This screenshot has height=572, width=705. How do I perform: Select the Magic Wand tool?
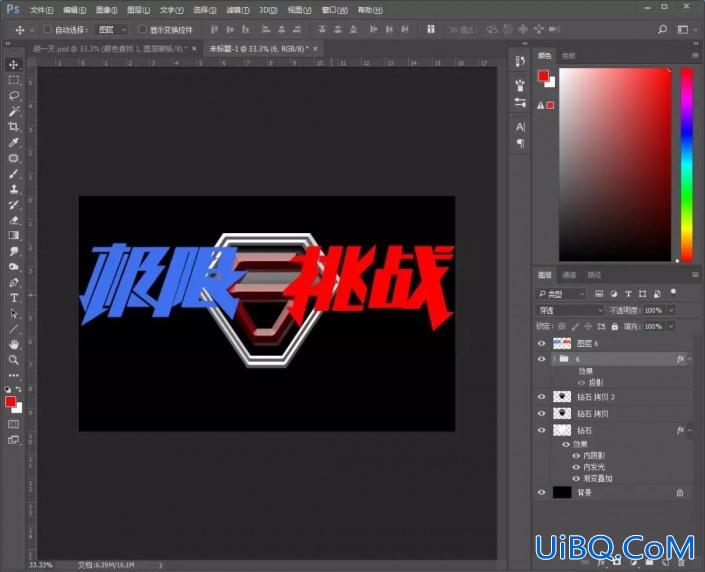[13, 111]
